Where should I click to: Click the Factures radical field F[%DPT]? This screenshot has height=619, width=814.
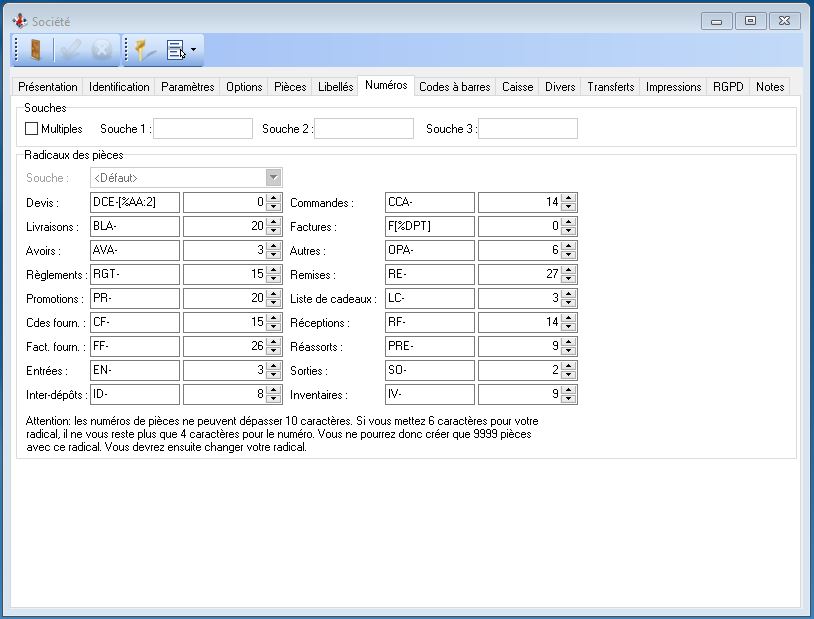click(429, 226)
